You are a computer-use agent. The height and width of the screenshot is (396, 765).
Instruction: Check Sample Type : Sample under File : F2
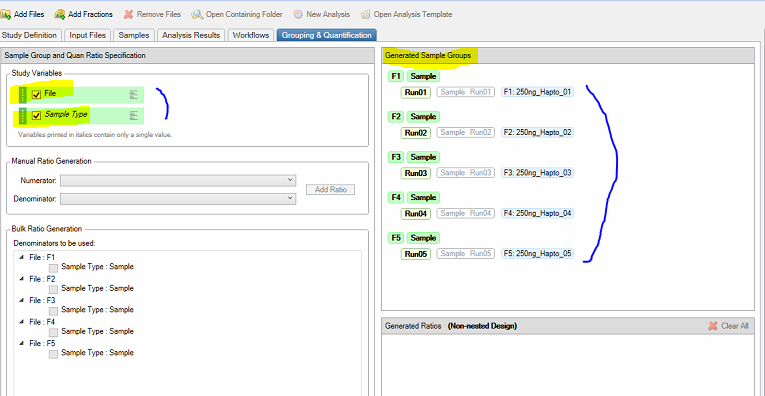click(x=54, y=289)
